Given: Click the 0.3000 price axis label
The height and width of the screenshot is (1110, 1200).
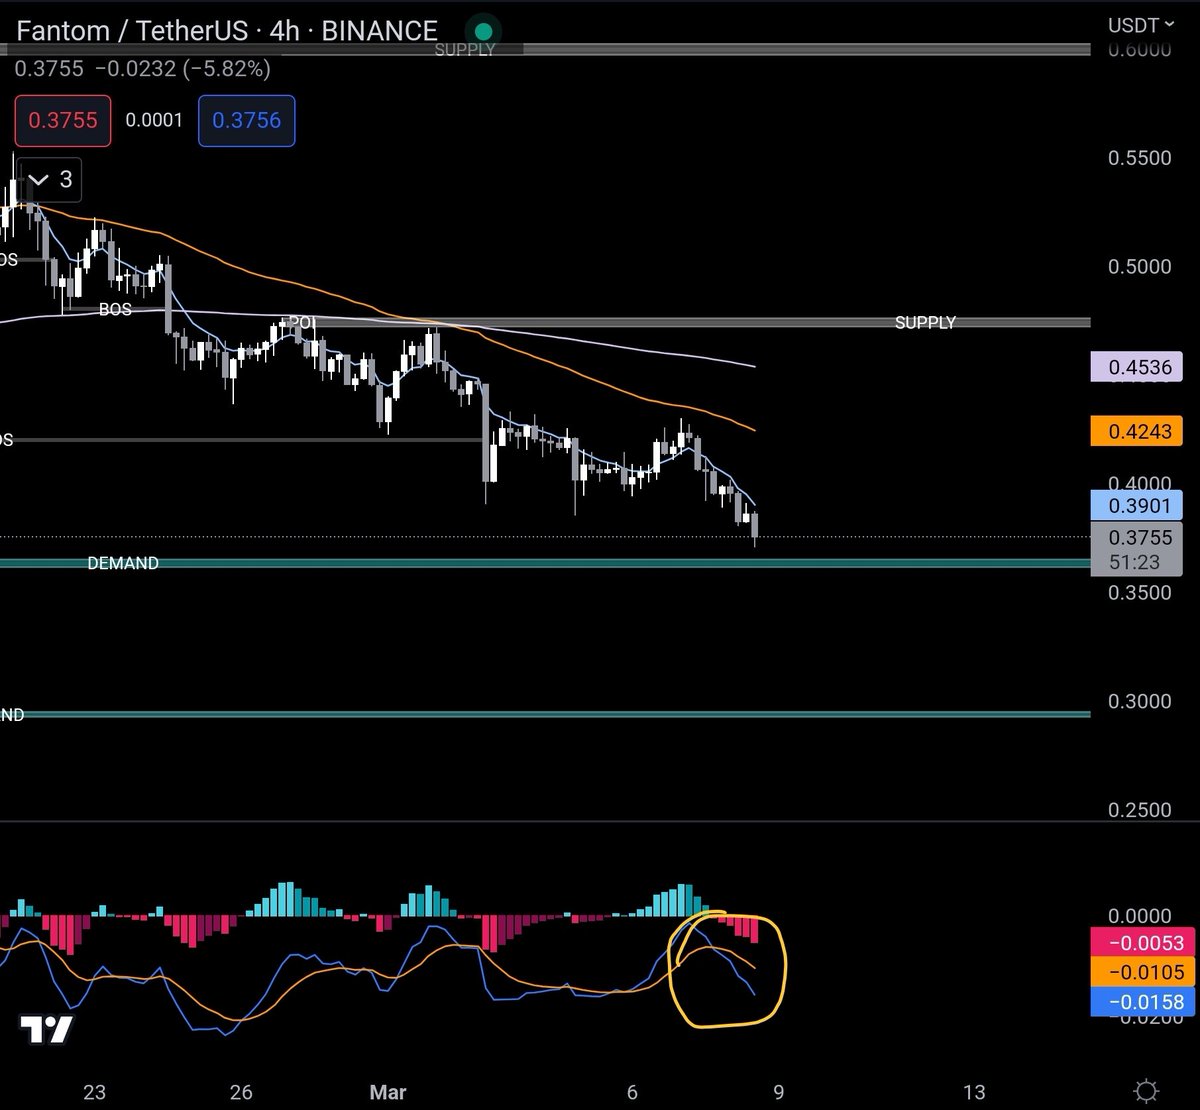Looking at the screenshot, I should [1139, 701].
